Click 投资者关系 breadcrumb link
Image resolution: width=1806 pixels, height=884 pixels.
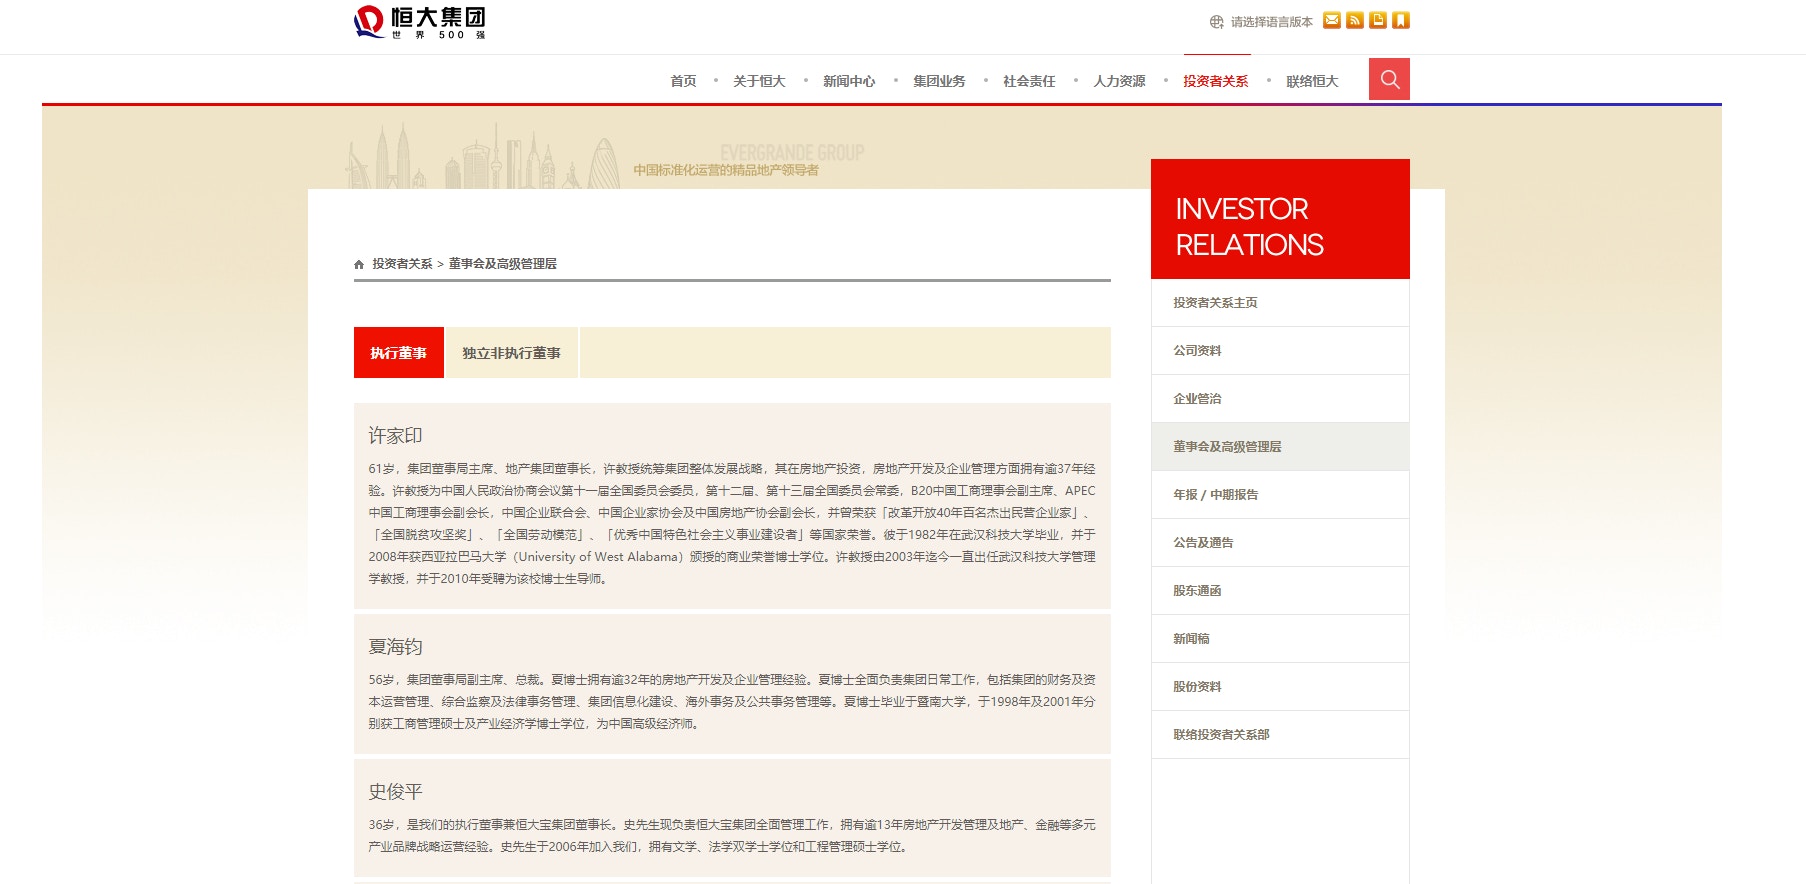(x=402, y=264)
